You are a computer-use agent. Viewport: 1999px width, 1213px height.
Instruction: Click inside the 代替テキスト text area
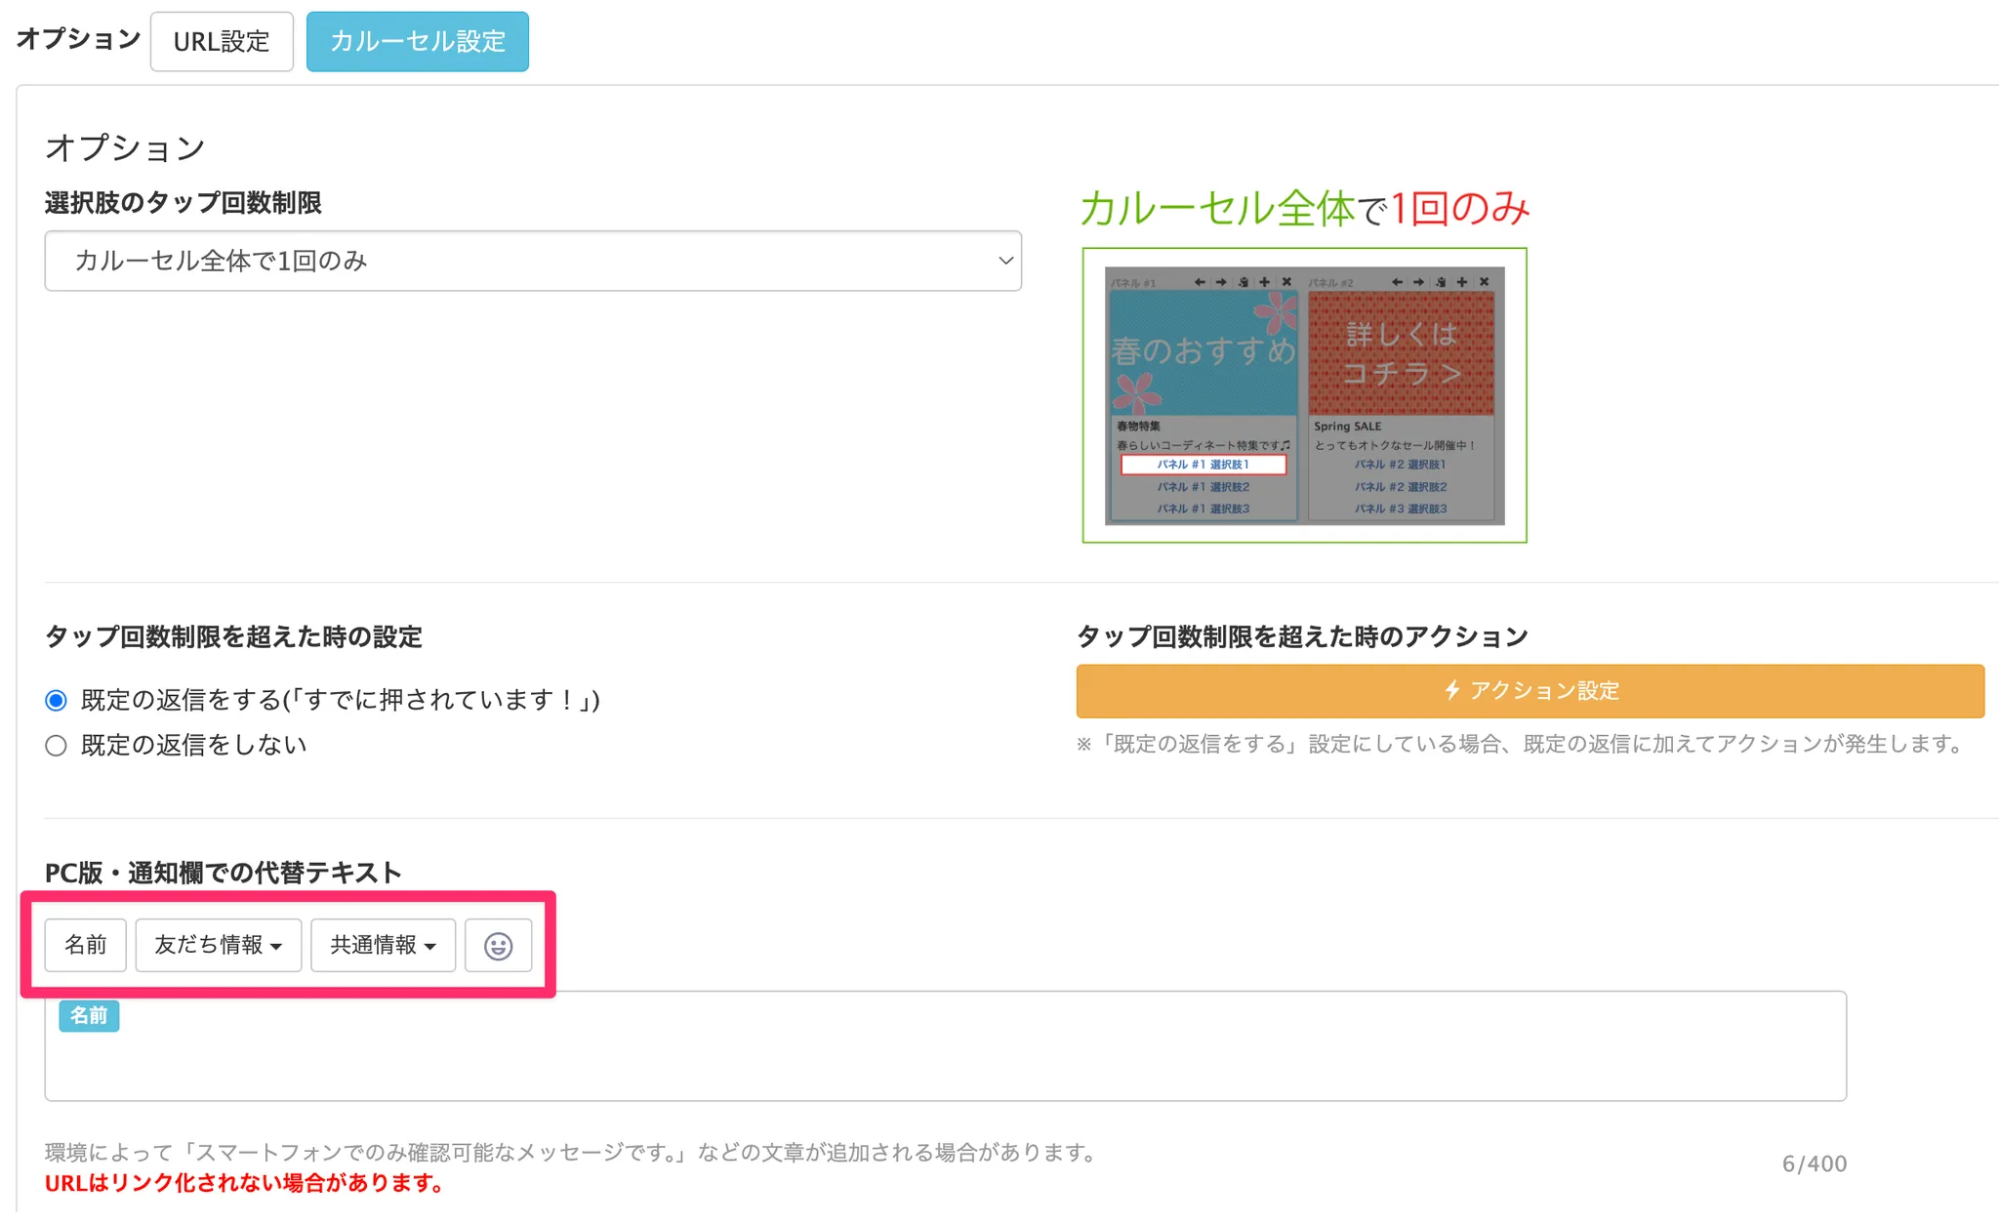[944, 1060]
